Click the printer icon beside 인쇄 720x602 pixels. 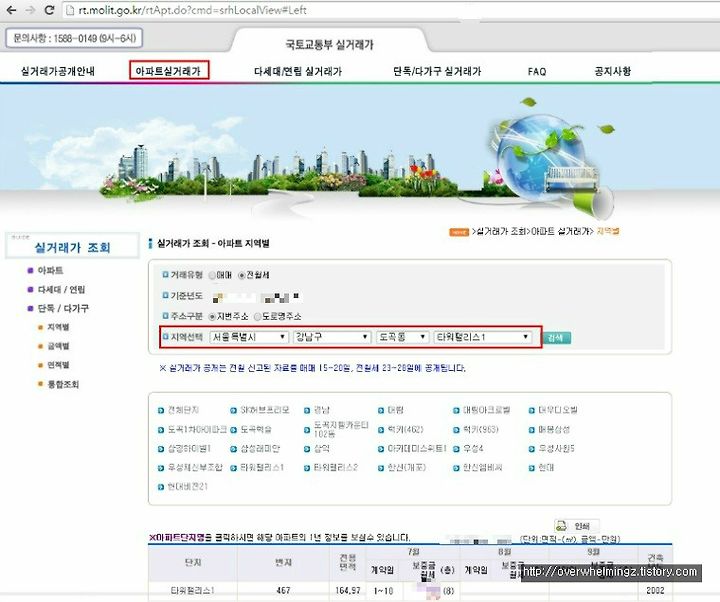pyautogui.click(x=562, y=526)
